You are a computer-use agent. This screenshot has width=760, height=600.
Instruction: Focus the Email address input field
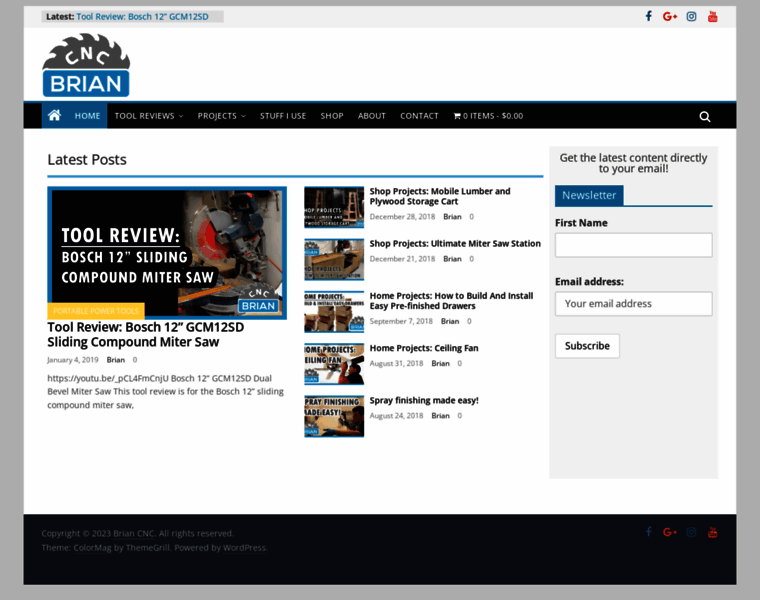633,304
